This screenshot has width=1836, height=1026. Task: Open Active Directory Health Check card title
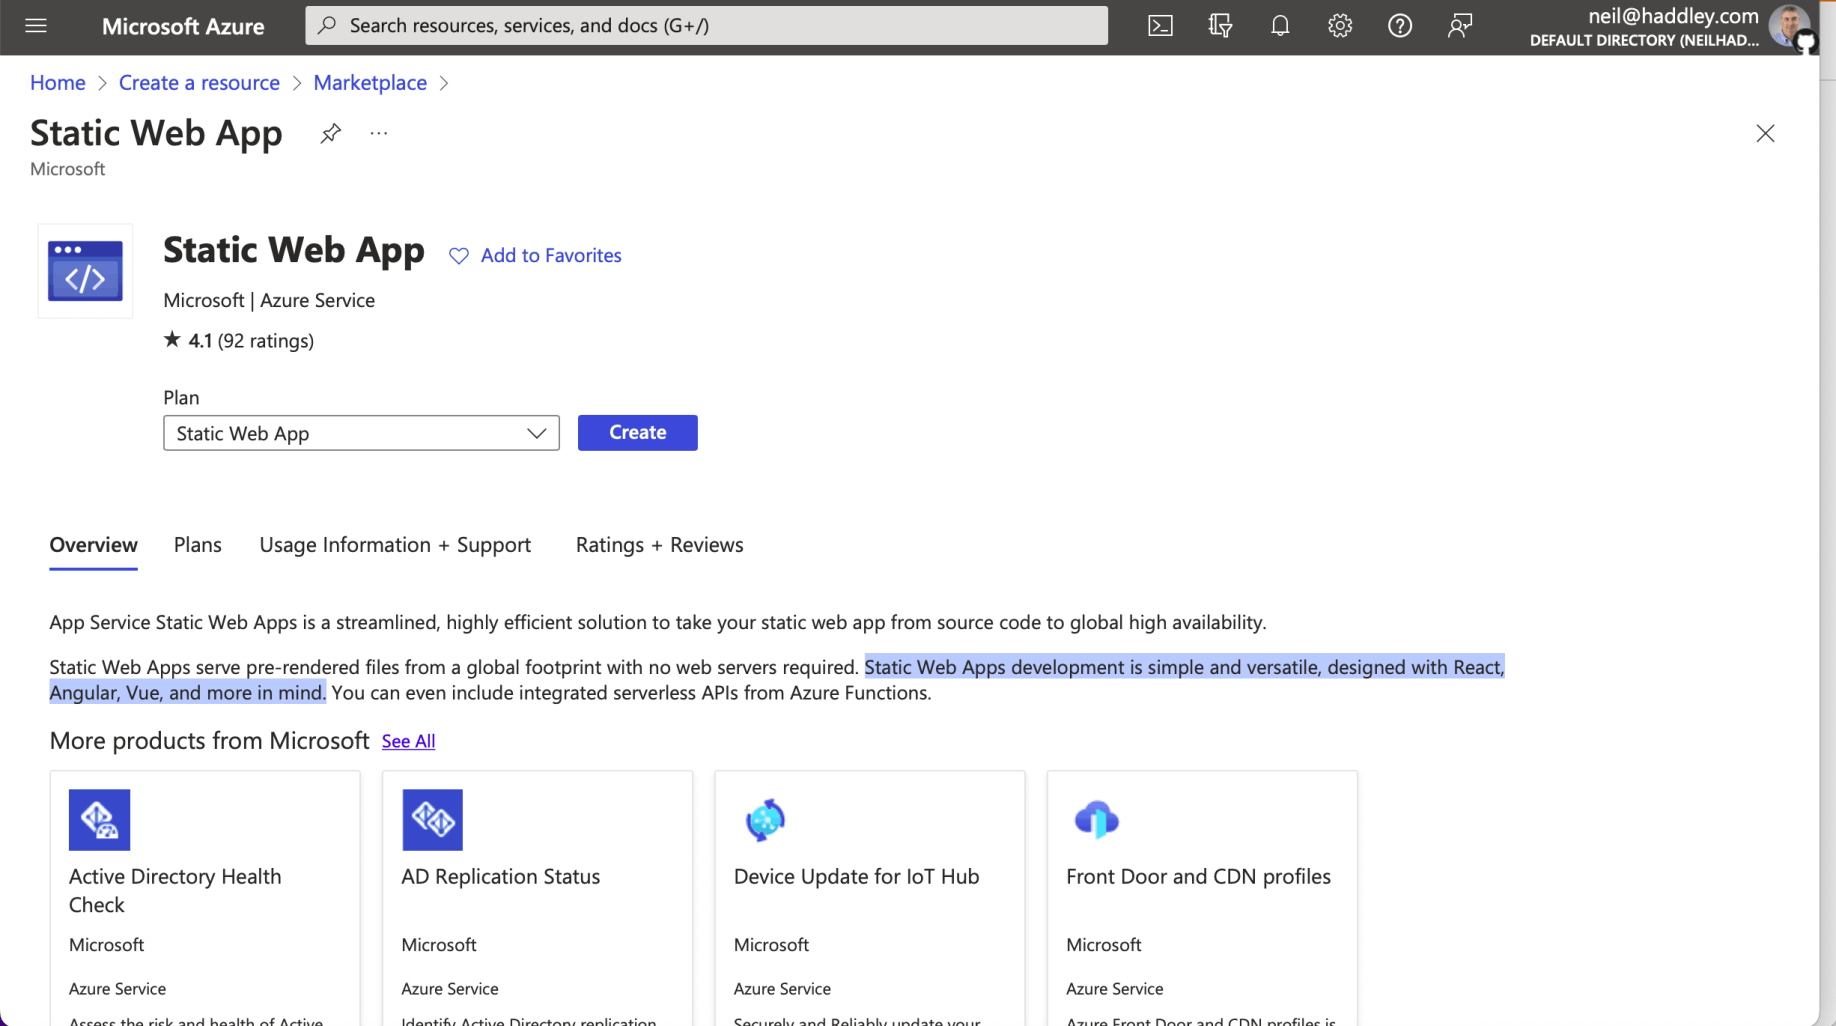[x=175, y=890]
